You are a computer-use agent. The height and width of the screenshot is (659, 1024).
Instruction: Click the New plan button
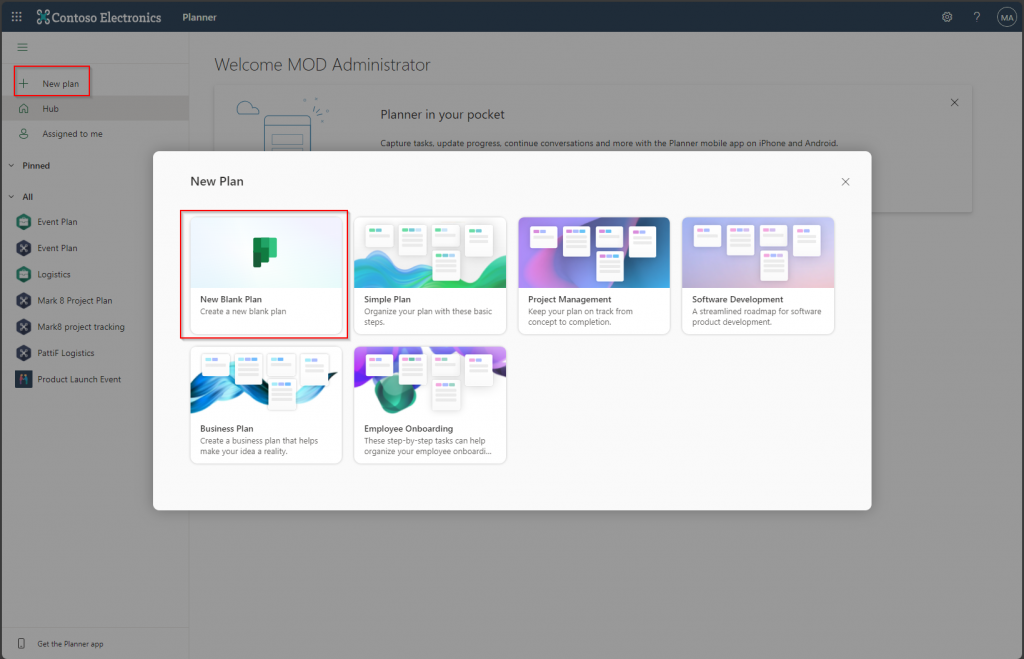point(52,83)
